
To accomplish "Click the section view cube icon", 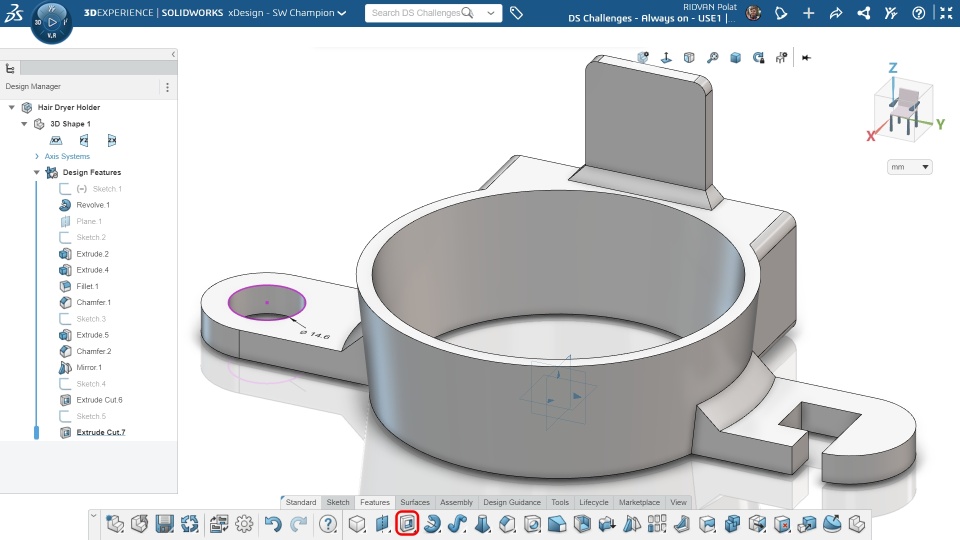I will click(x=689, y=58).
